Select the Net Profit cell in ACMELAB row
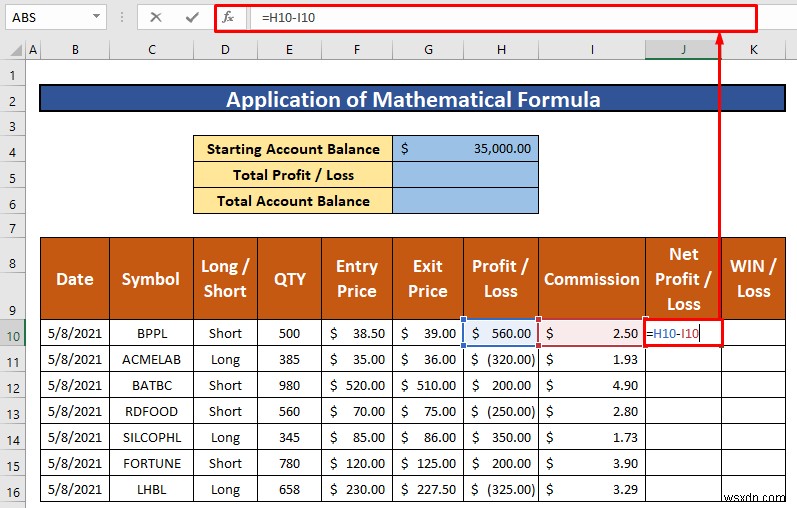Image resolution: width=797 pixels, height=508 pixels. [x=683, y=360]
